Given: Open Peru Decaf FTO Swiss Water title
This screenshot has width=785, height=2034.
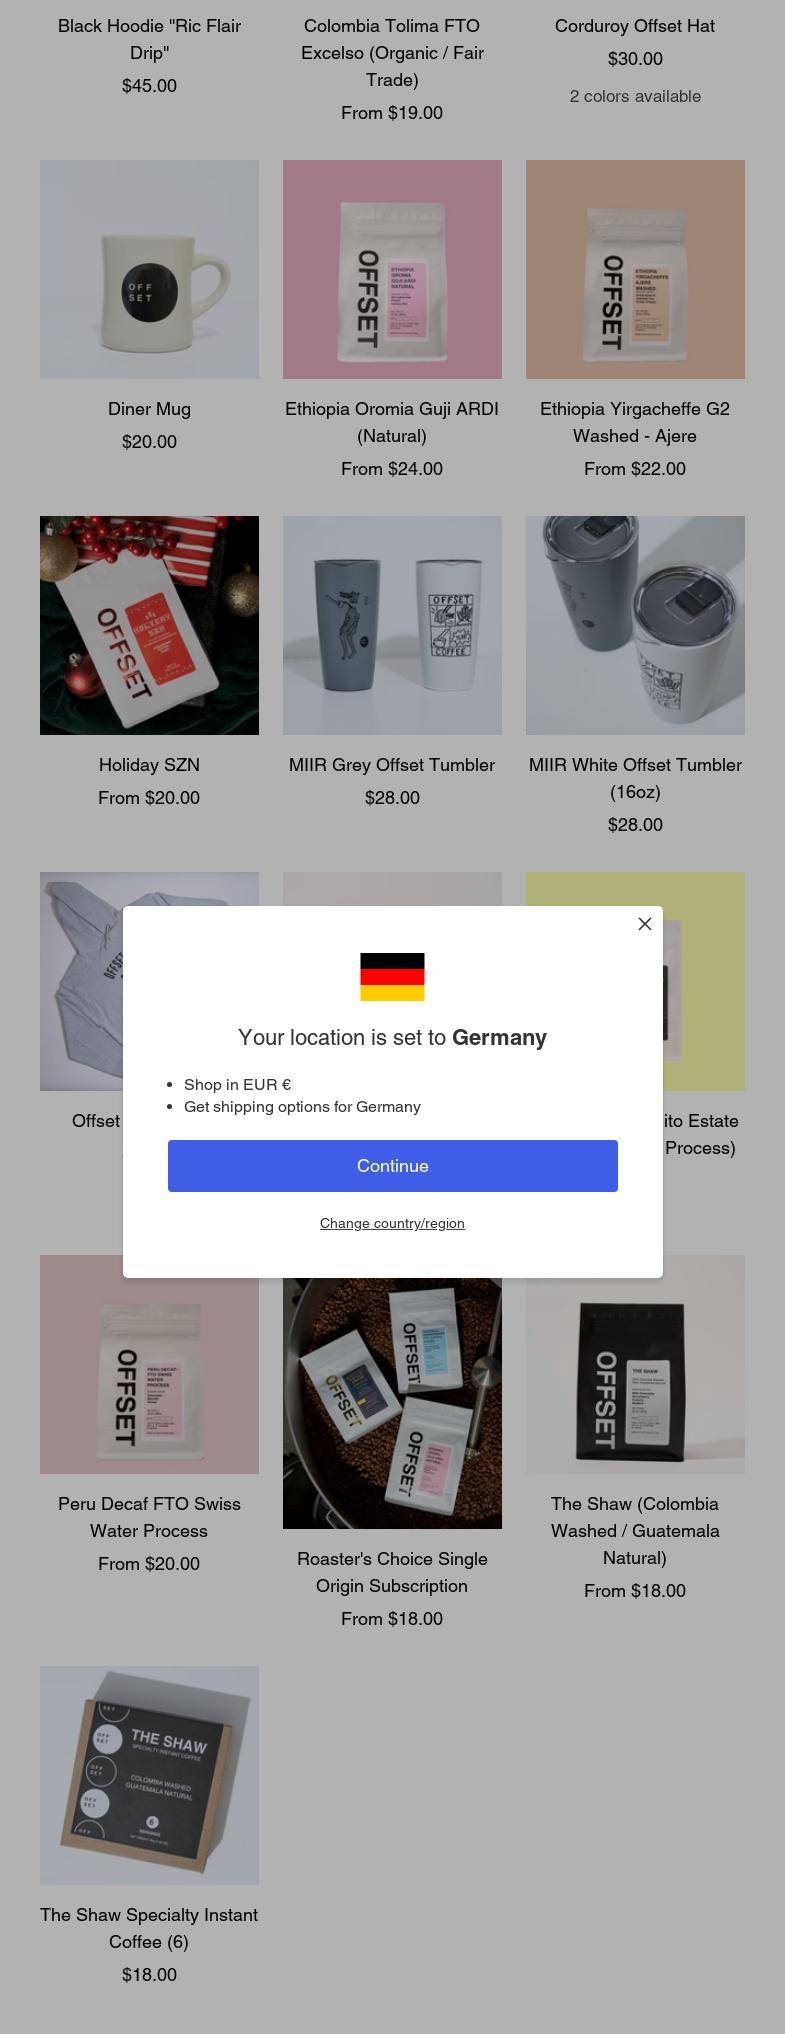Looking at the screenshot, I should (149, 1517).
